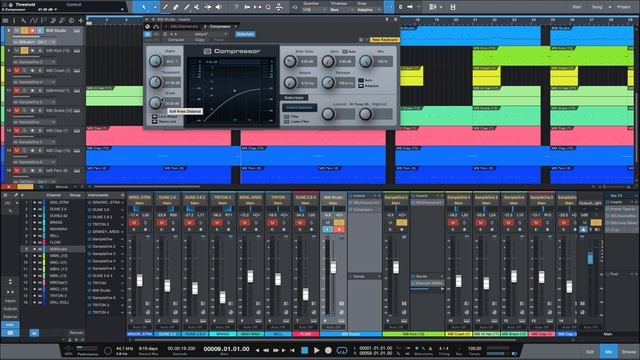Screen dimensions: 640x360
Task: Click the Fast Forward button in transport
Action: click(276, 350)
